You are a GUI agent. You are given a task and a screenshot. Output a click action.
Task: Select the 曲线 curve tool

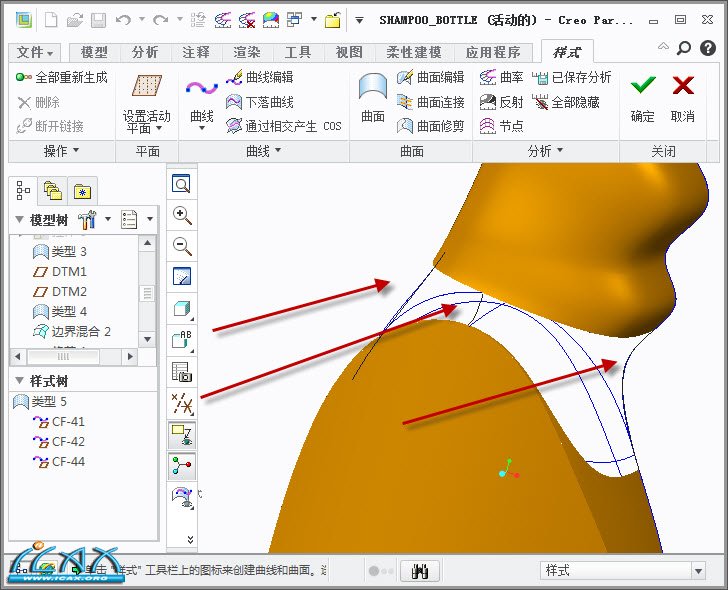[202, 103]
